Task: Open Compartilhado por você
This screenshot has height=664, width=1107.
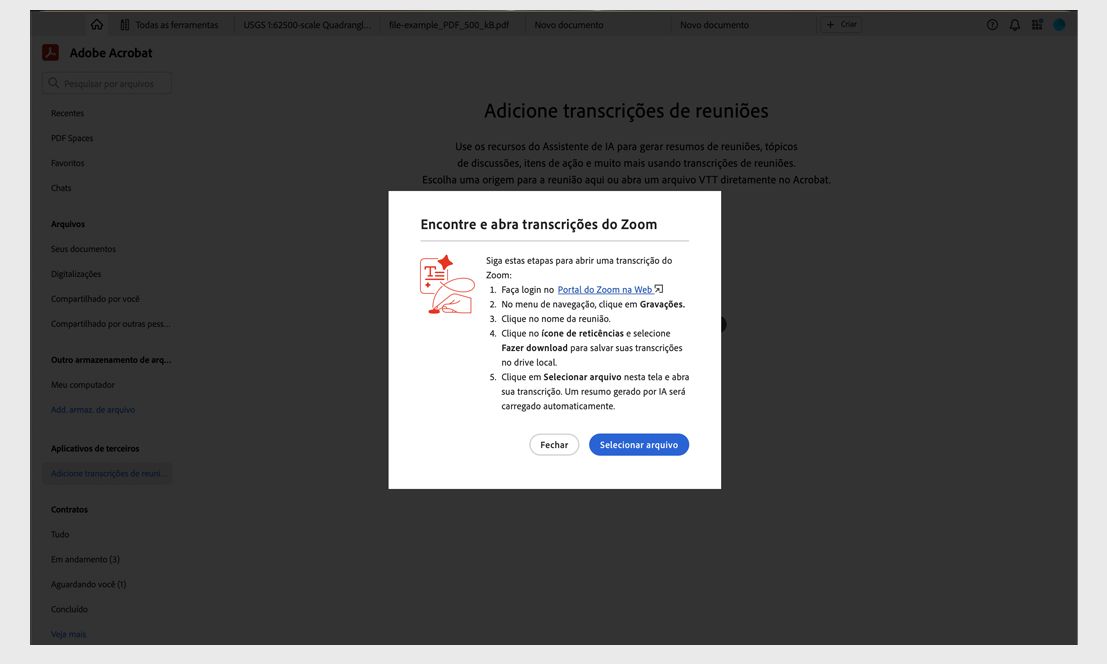Action: click(x=95, y=299)
